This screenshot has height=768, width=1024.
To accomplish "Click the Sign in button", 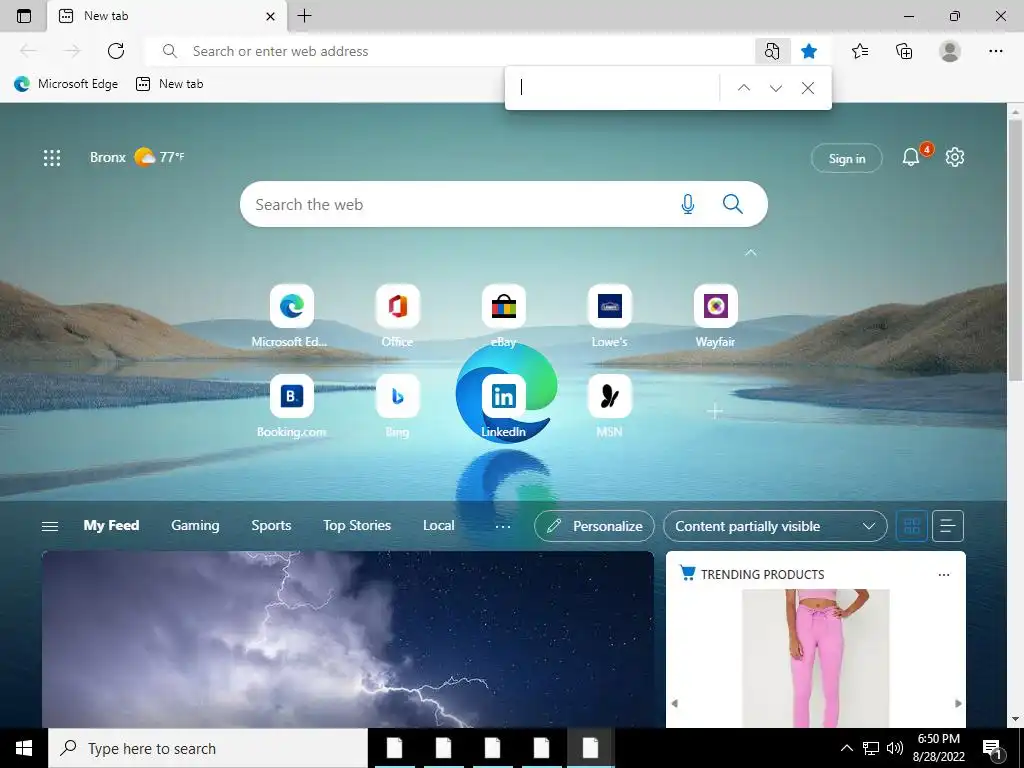I will [x=846, y=158].
